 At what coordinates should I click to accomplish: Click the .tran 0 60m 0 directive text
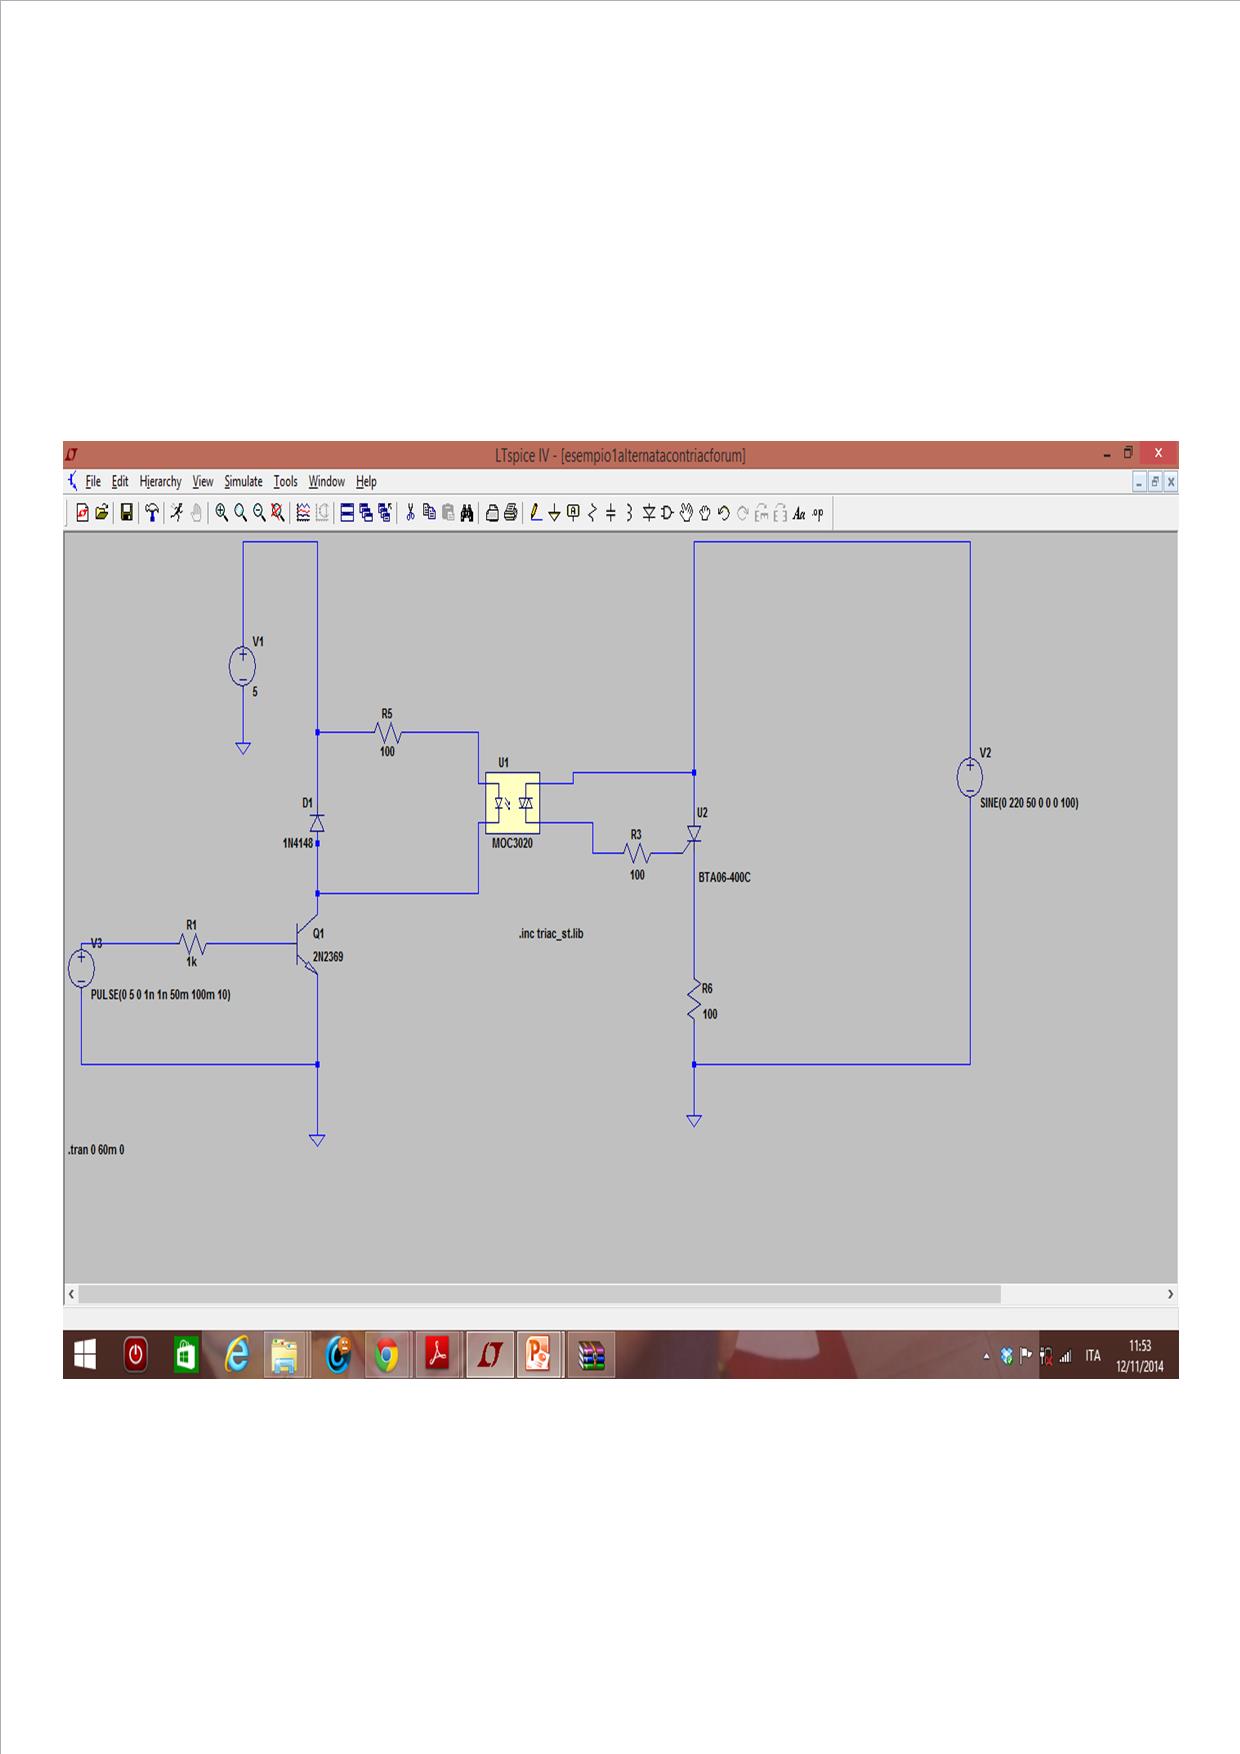pos(97,1150)
